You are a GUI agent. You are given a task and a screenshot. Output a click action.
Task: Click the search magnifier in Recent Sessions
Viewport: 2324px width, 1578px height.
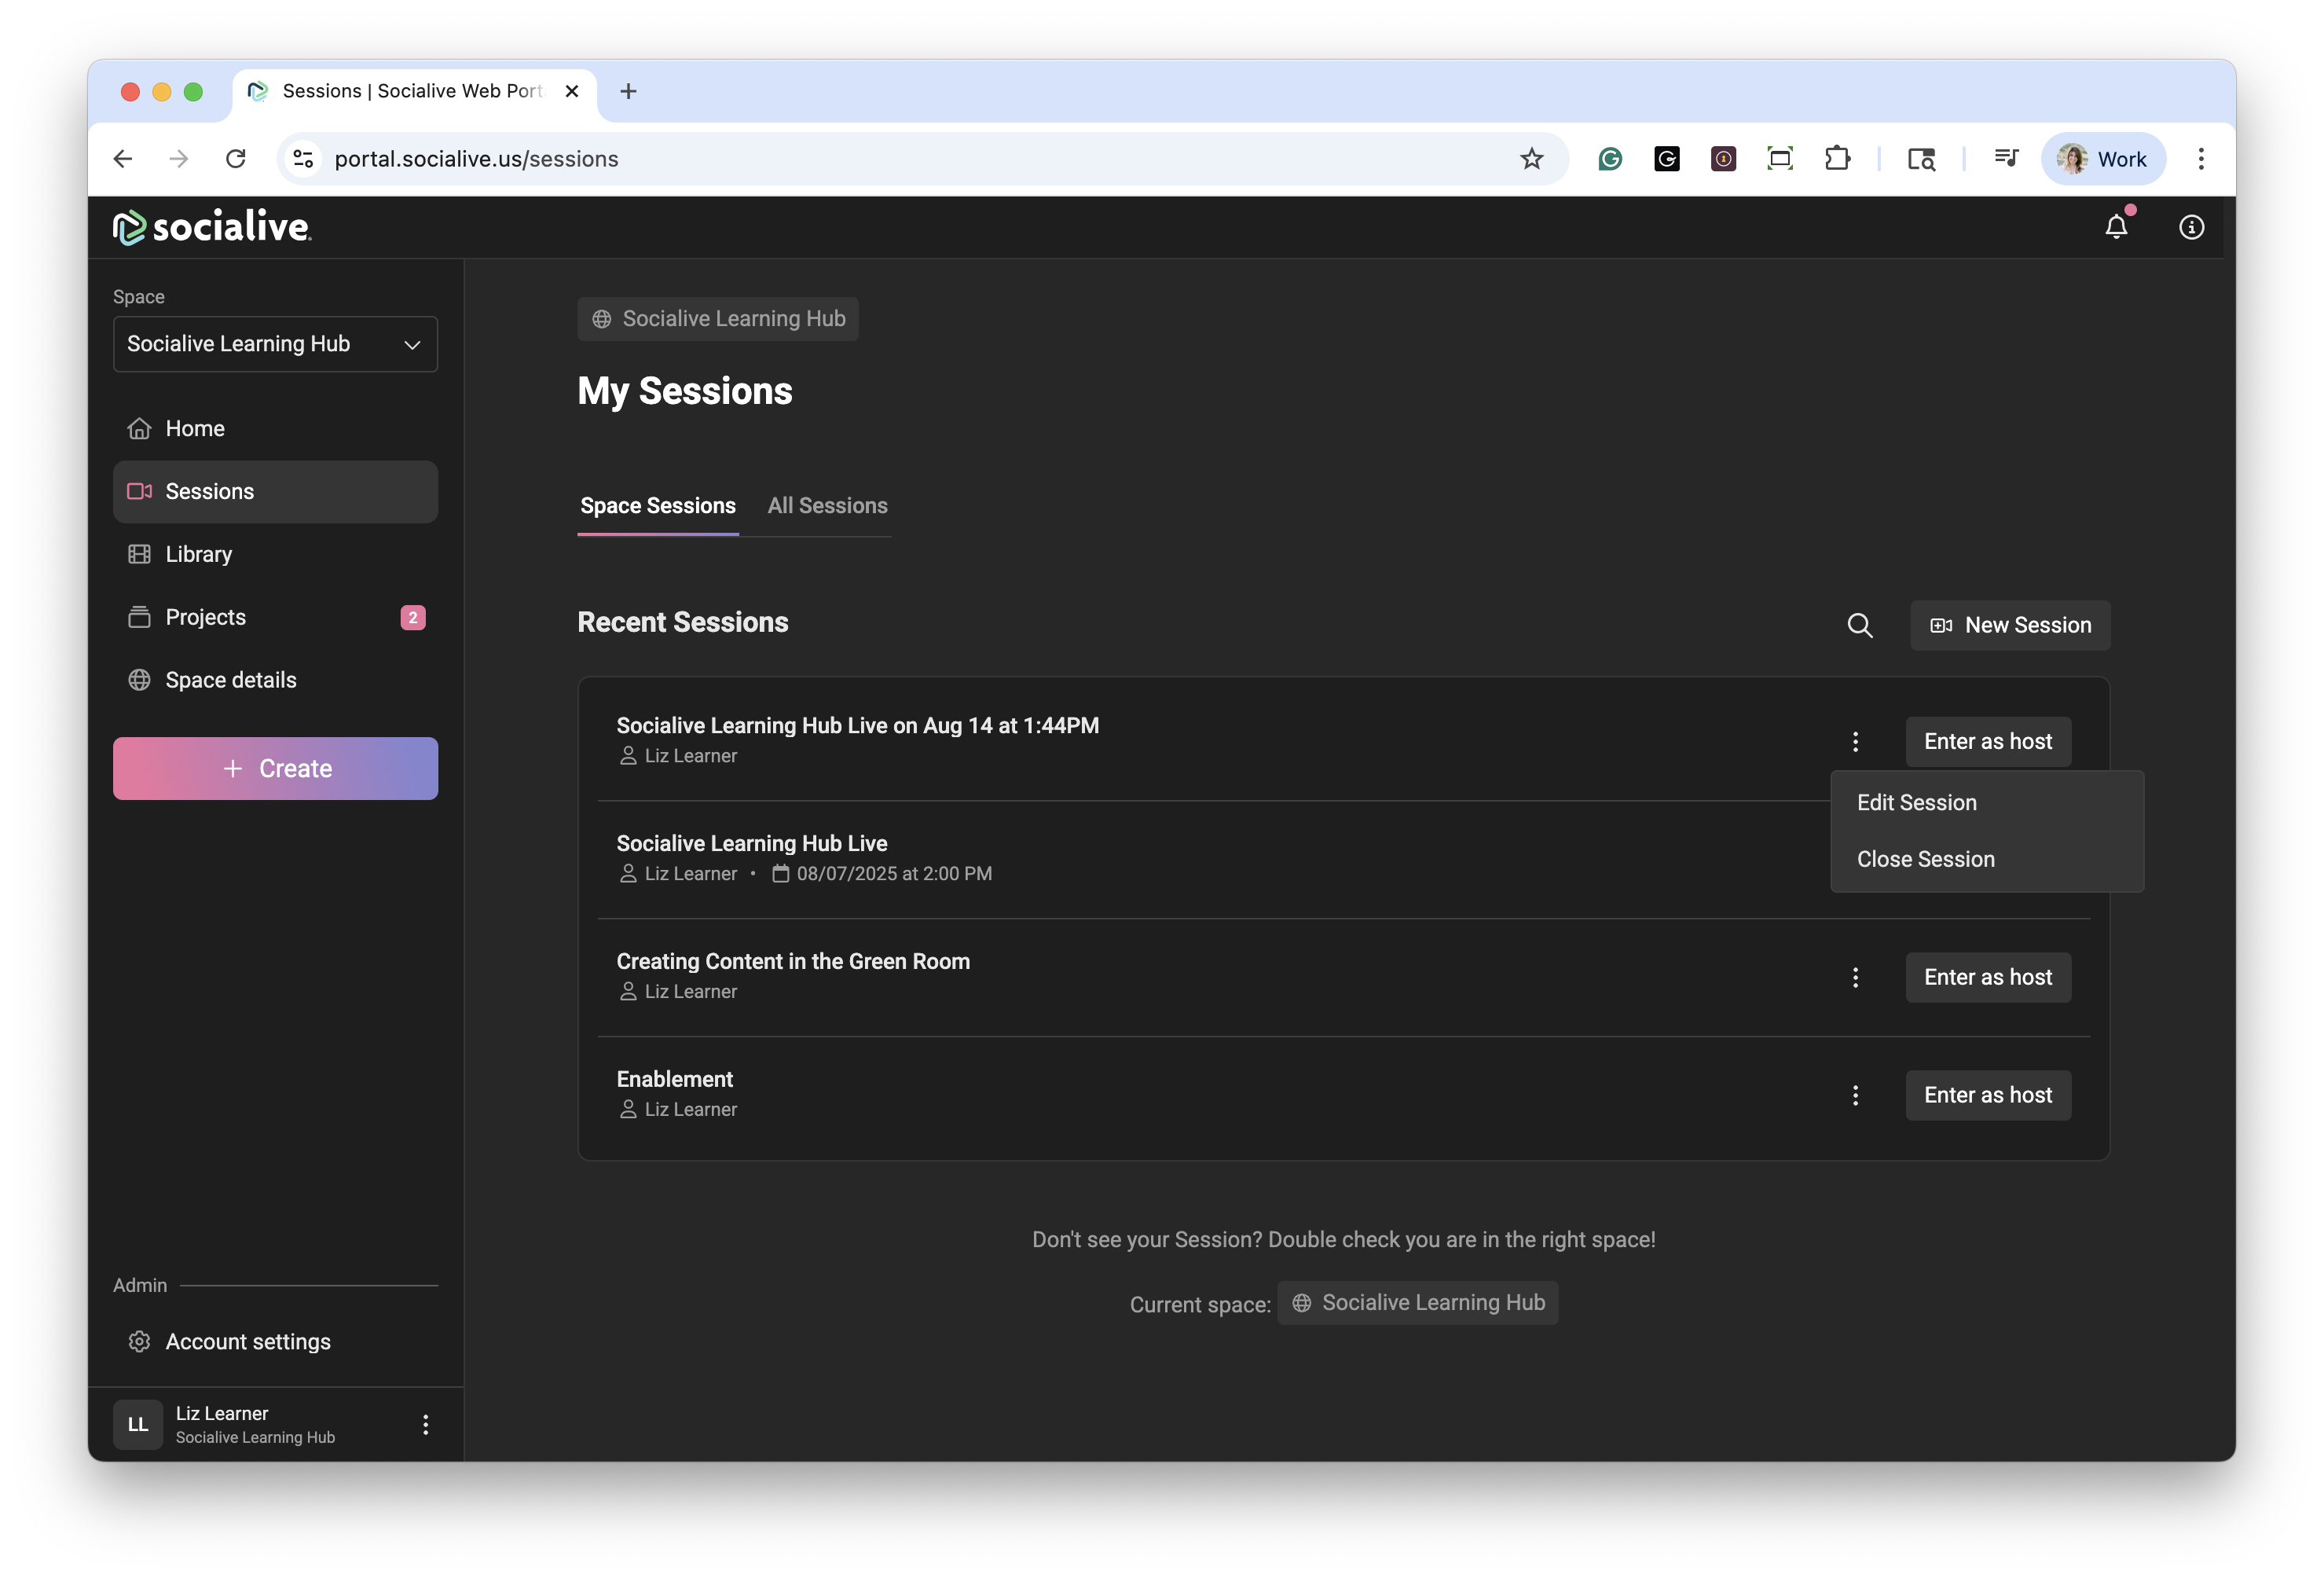coord(1859,625)
